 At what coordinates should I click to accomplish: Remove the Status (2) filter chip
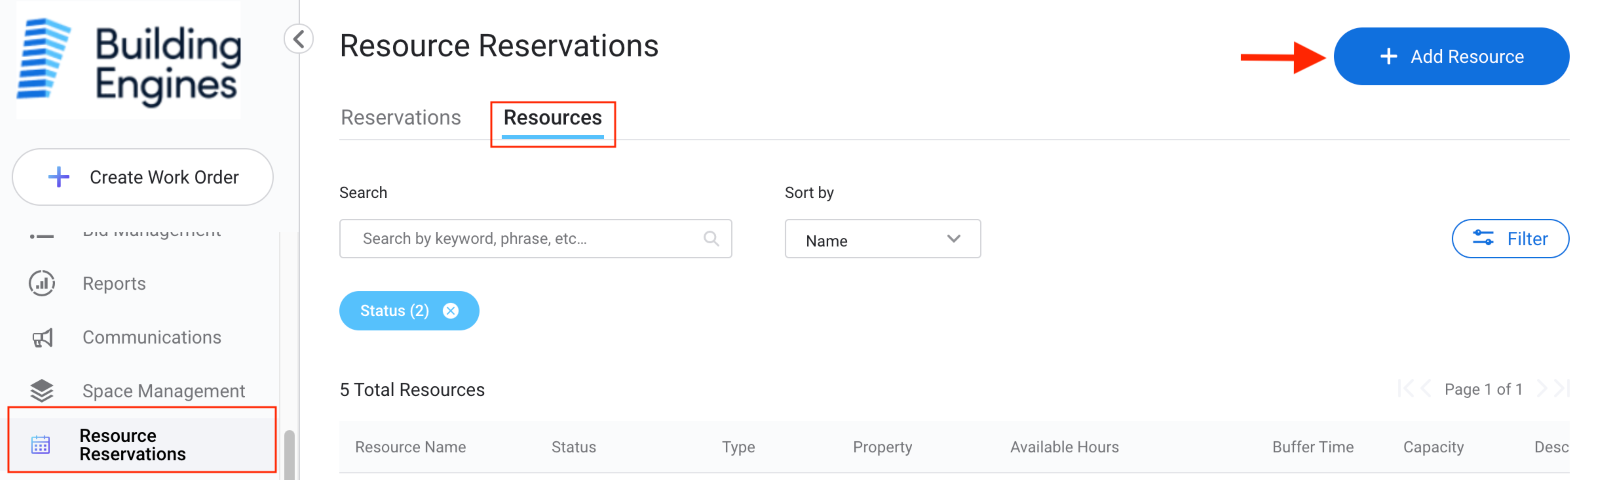[x=451, y=311]
